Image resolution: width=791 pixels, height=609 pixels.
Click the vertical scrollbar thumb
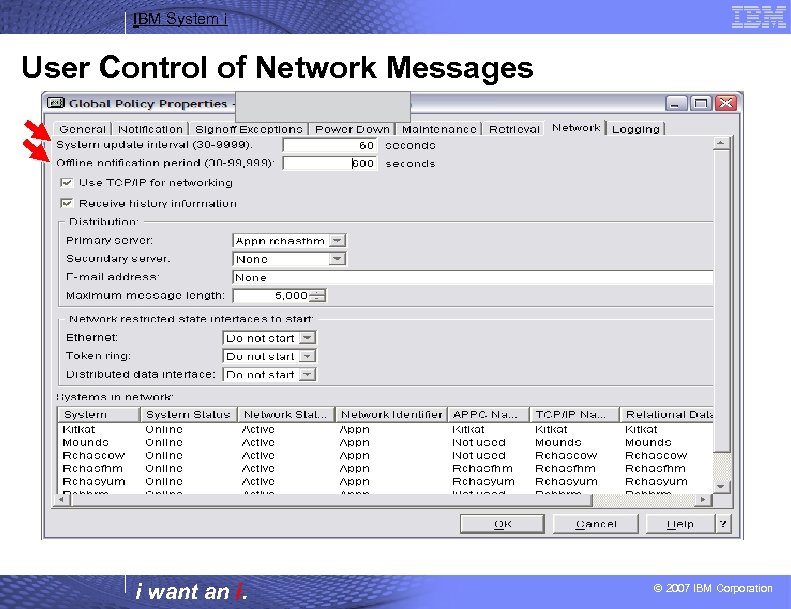coord(721,301)
